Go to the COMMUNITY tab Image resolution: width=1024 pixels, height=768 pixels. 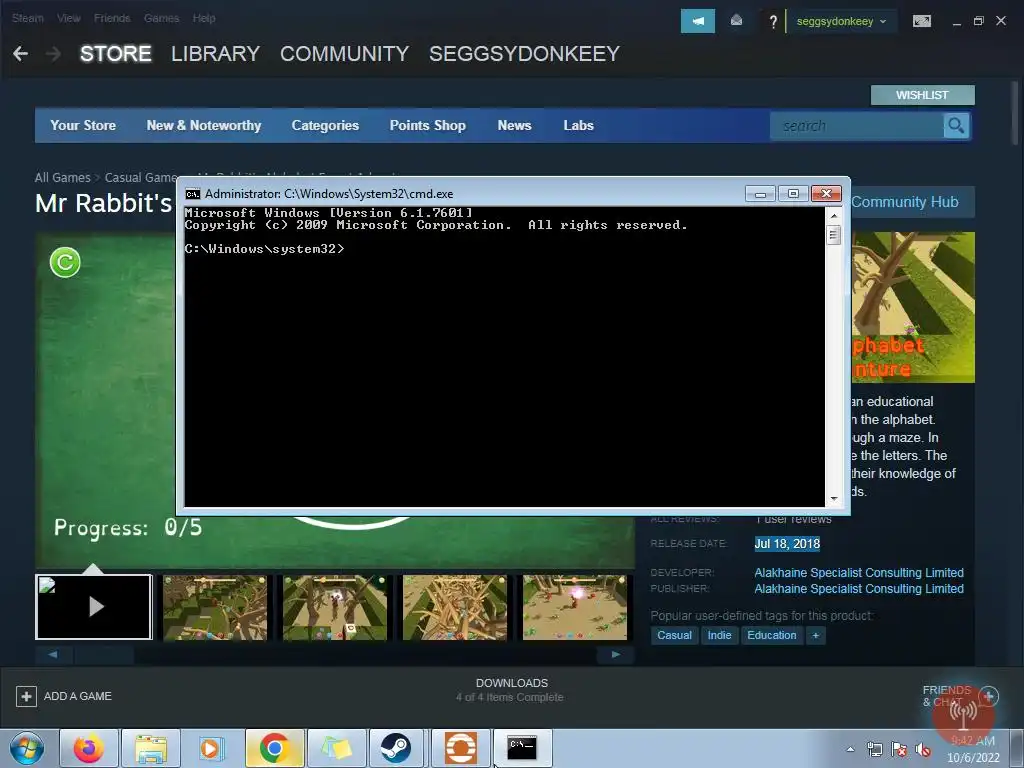[x=344, y=54]
